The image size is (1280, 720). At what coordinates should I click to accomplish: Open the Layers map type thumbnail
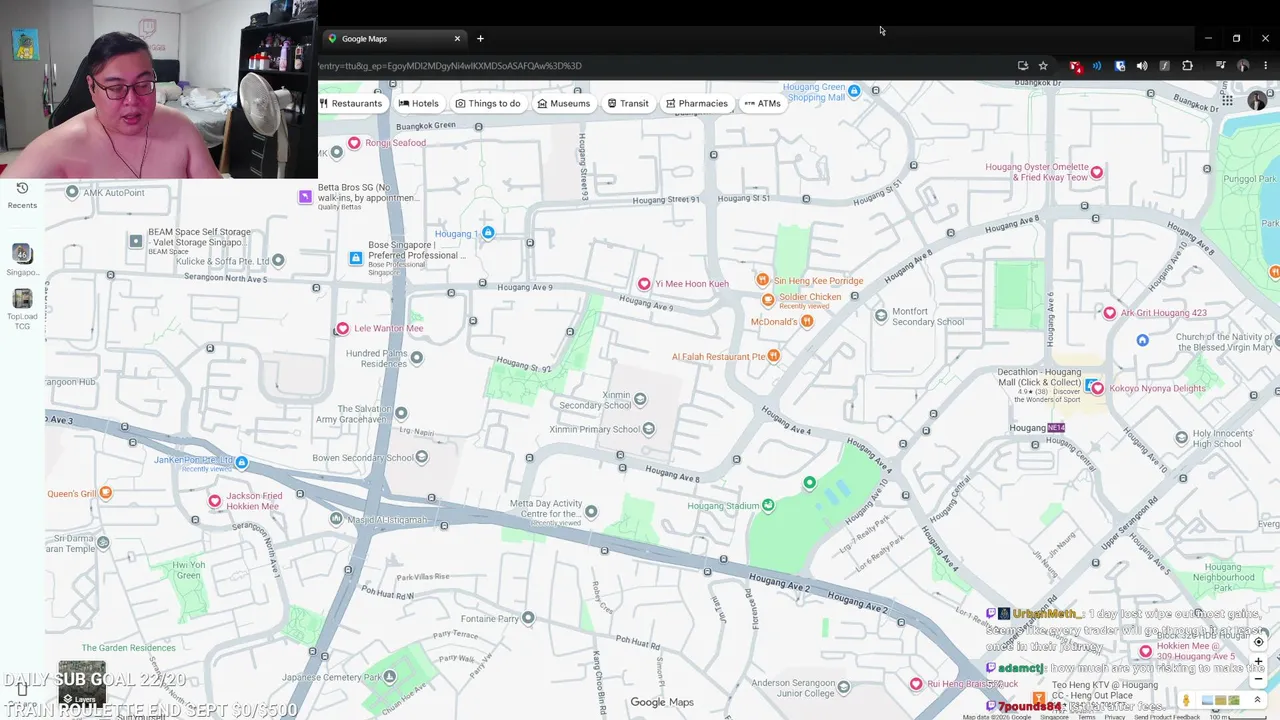(82, 683)
